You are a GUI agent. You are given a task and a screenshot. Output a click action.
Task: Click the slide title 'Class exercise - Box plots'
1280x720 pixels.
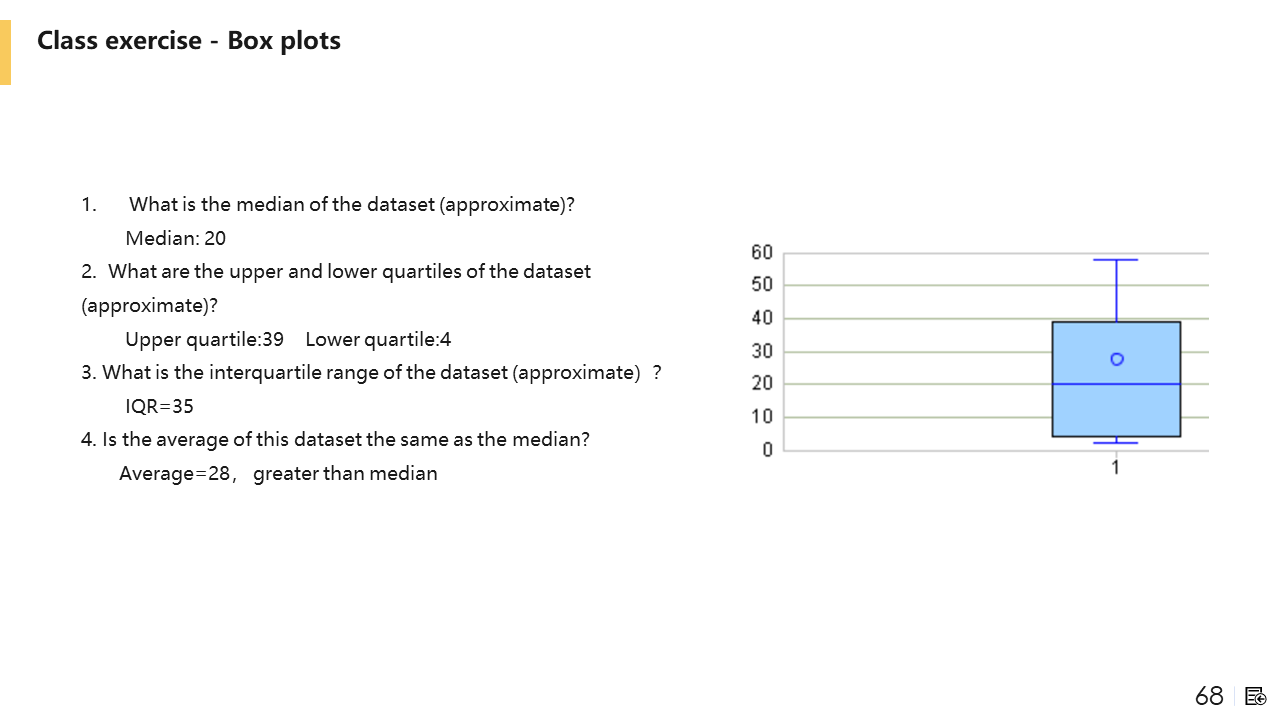189,41
